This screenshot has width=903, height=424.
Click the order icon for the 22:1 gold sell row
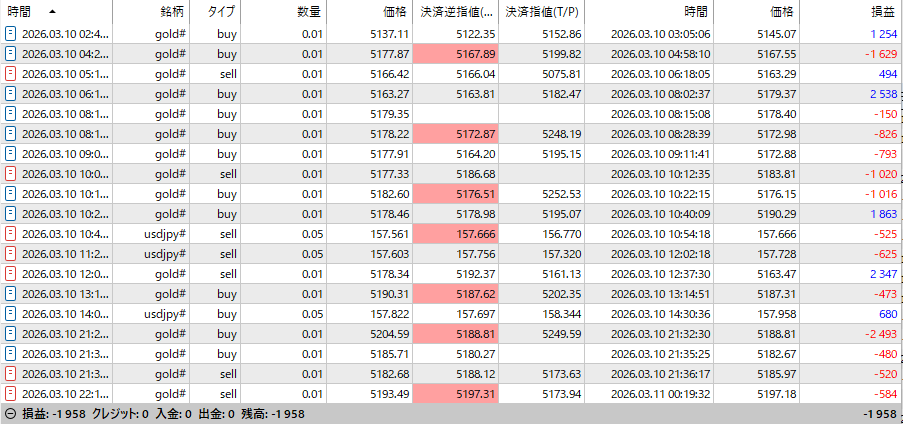pos(11,394)
